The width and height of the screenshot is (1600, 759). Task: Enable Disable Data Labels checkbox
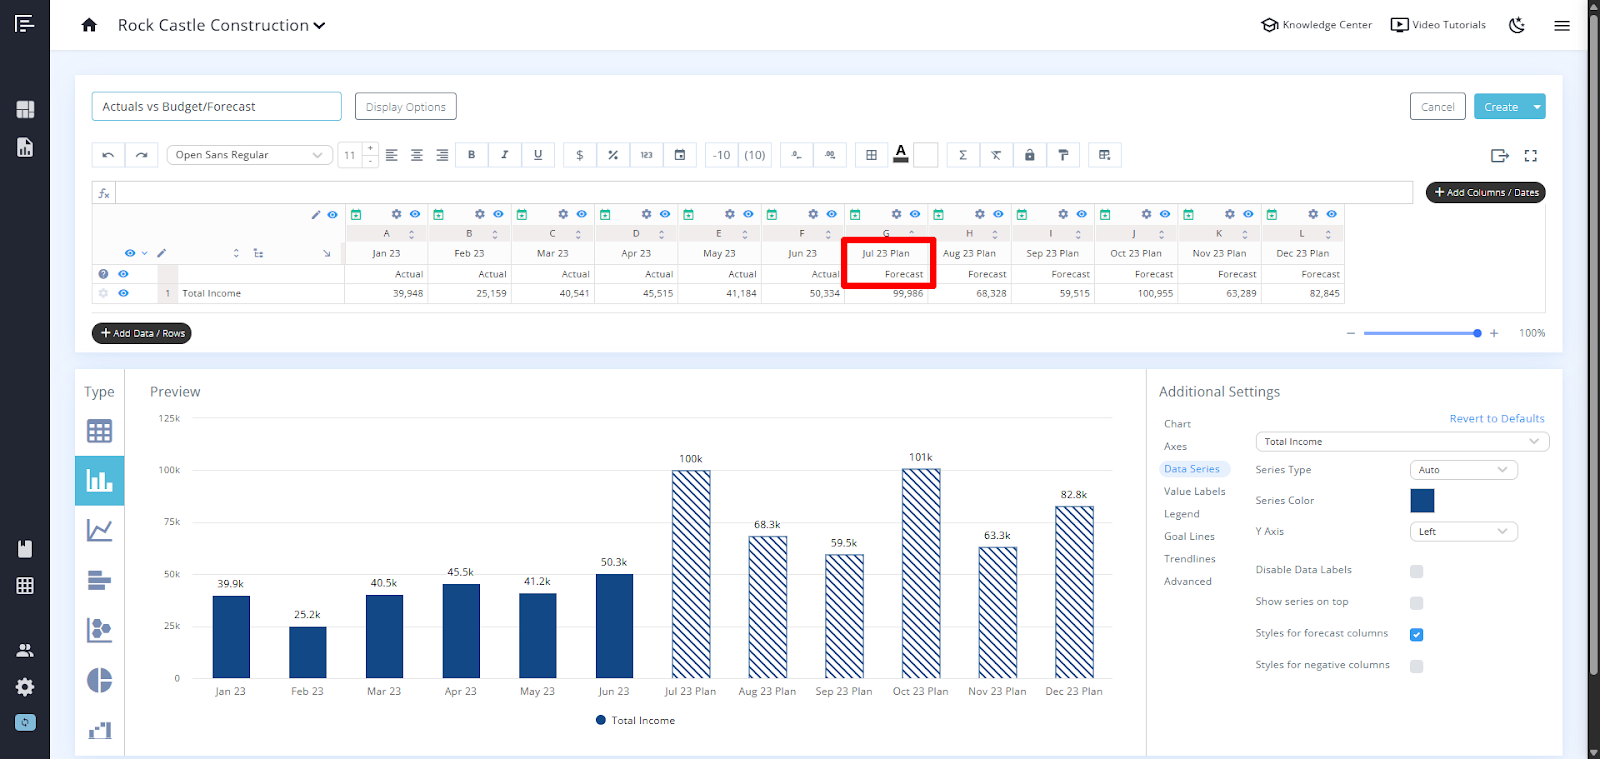[1416, 572]
